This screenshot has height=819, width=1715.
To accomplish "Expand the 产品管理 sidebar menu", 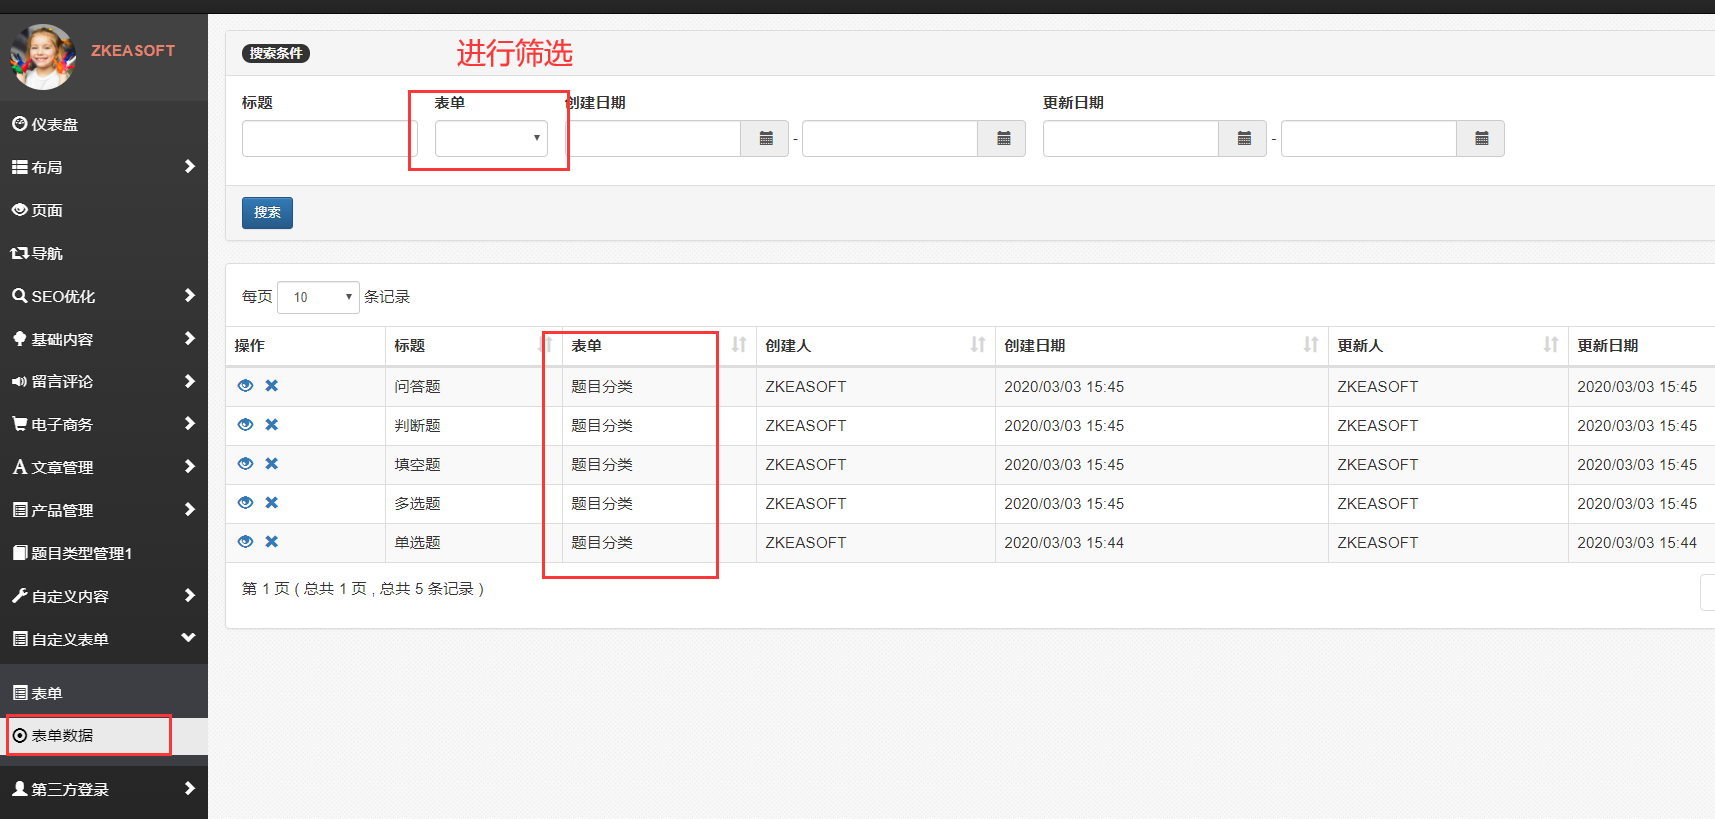I will [x=104, y=510].
